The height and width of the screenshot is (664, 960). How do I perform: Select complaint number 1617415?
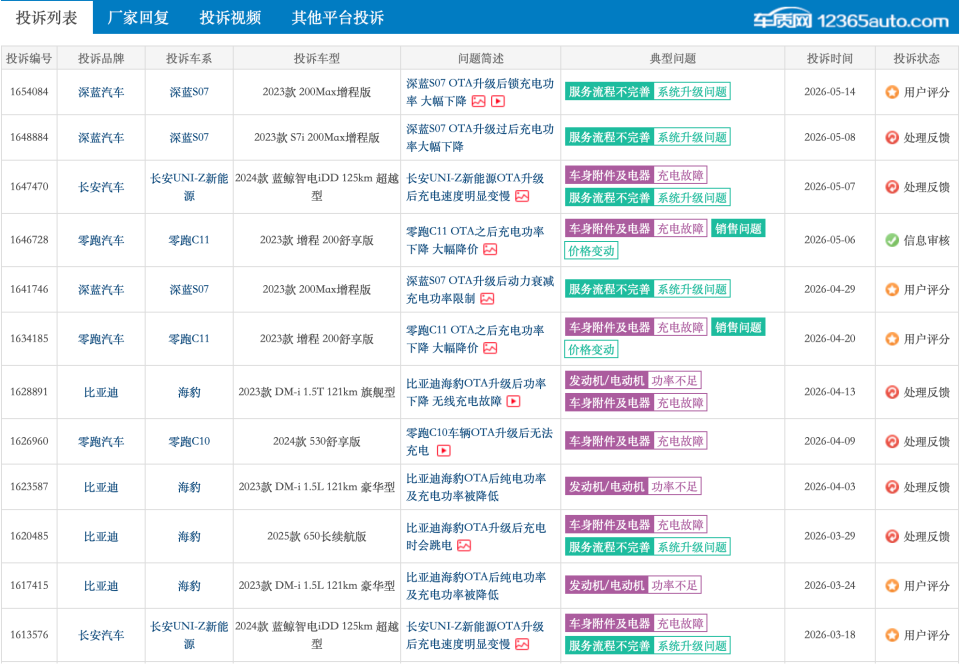click(x=29, y=586)
